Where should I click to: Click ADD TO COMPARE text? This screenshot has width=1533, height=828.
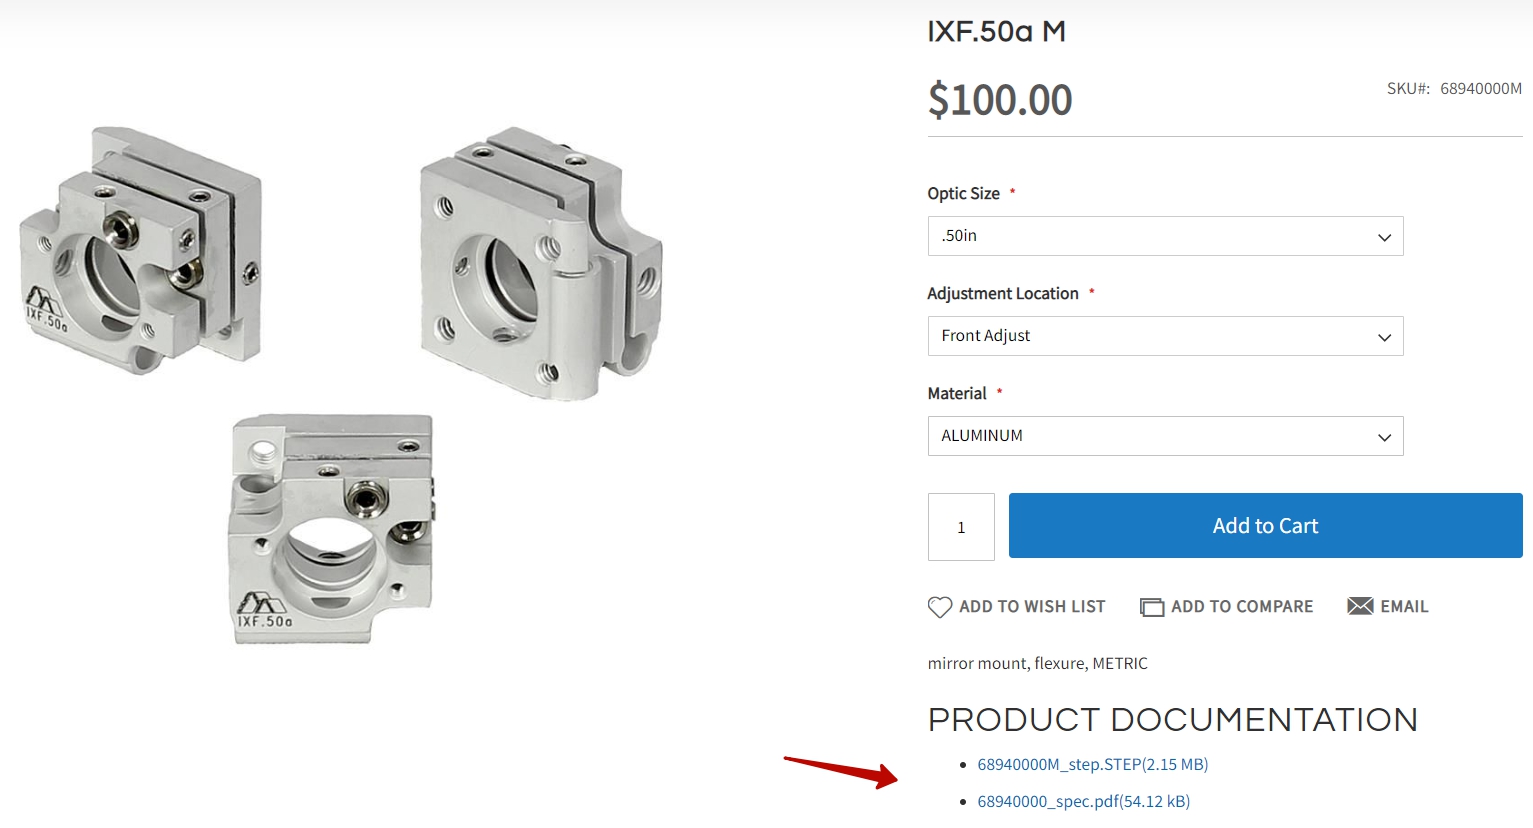click(x=1242, y=607)
